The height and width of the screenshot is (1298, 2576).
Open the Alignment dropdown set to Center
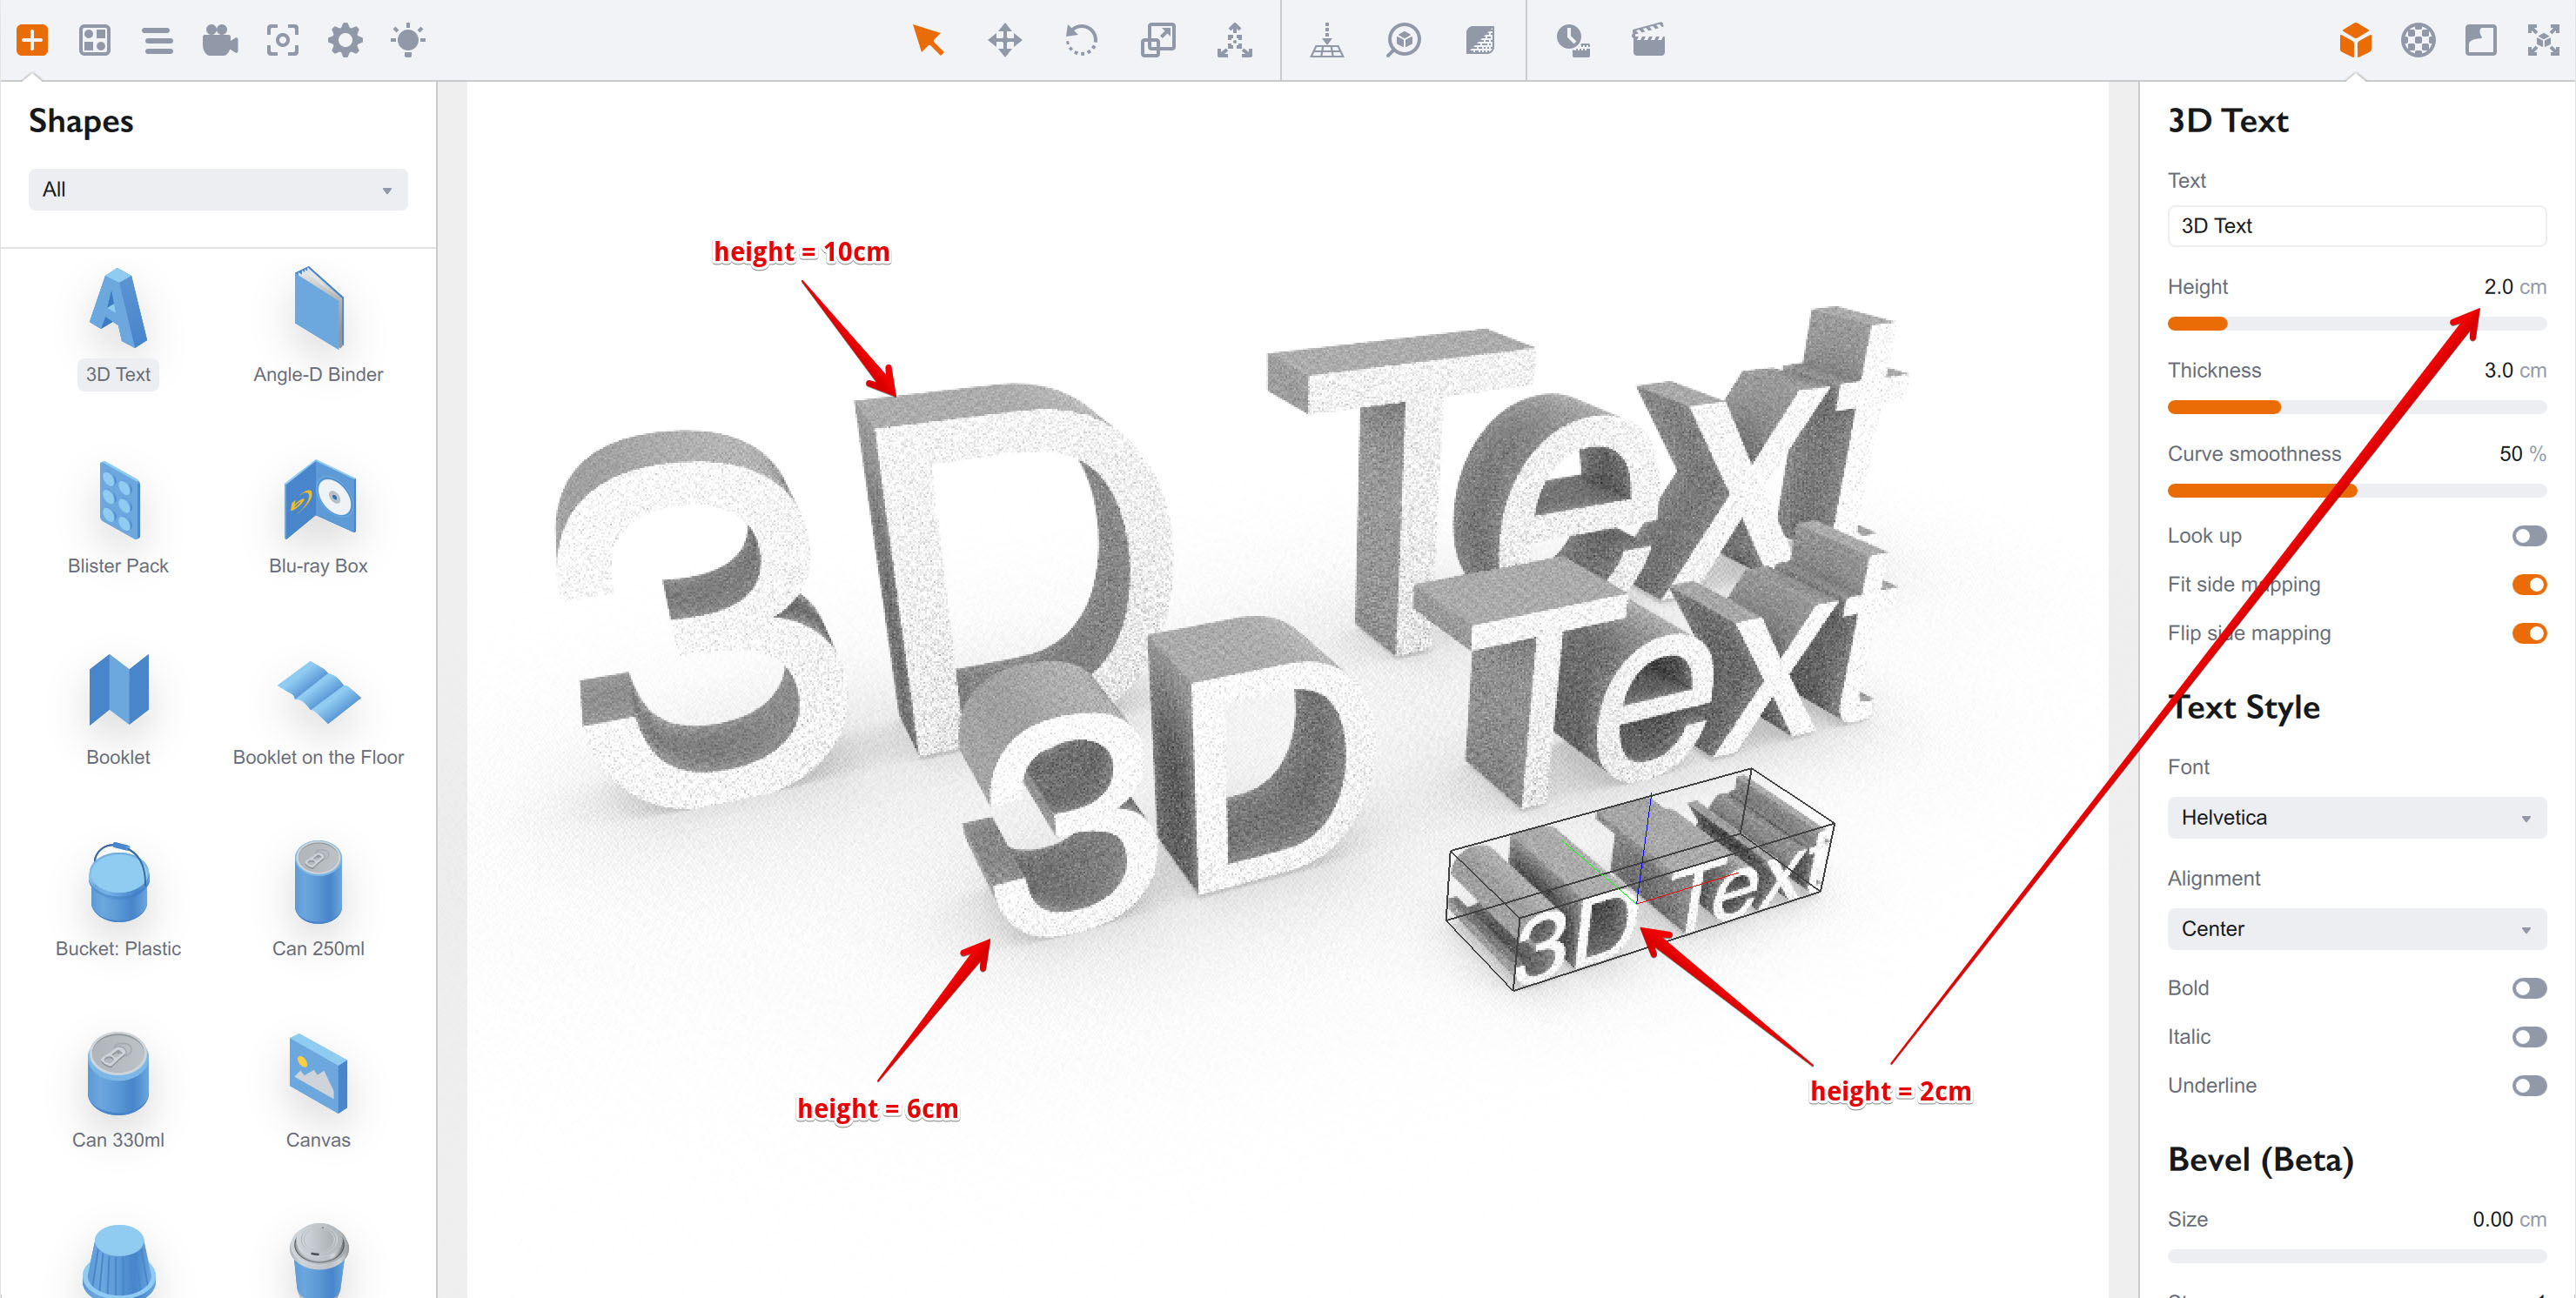[x=2356, y=928]
